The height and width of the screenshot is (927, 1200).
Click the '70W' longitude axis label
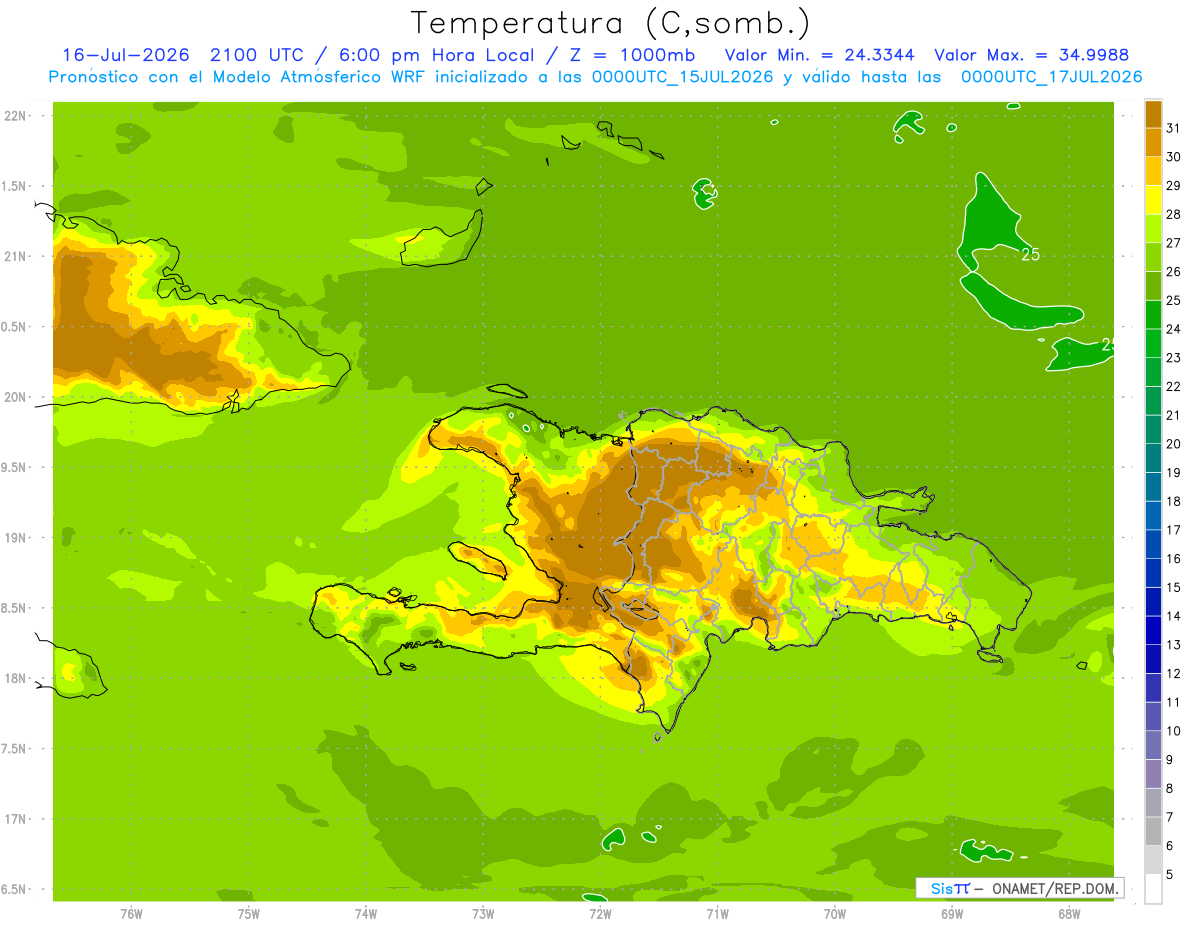point(835,913)
